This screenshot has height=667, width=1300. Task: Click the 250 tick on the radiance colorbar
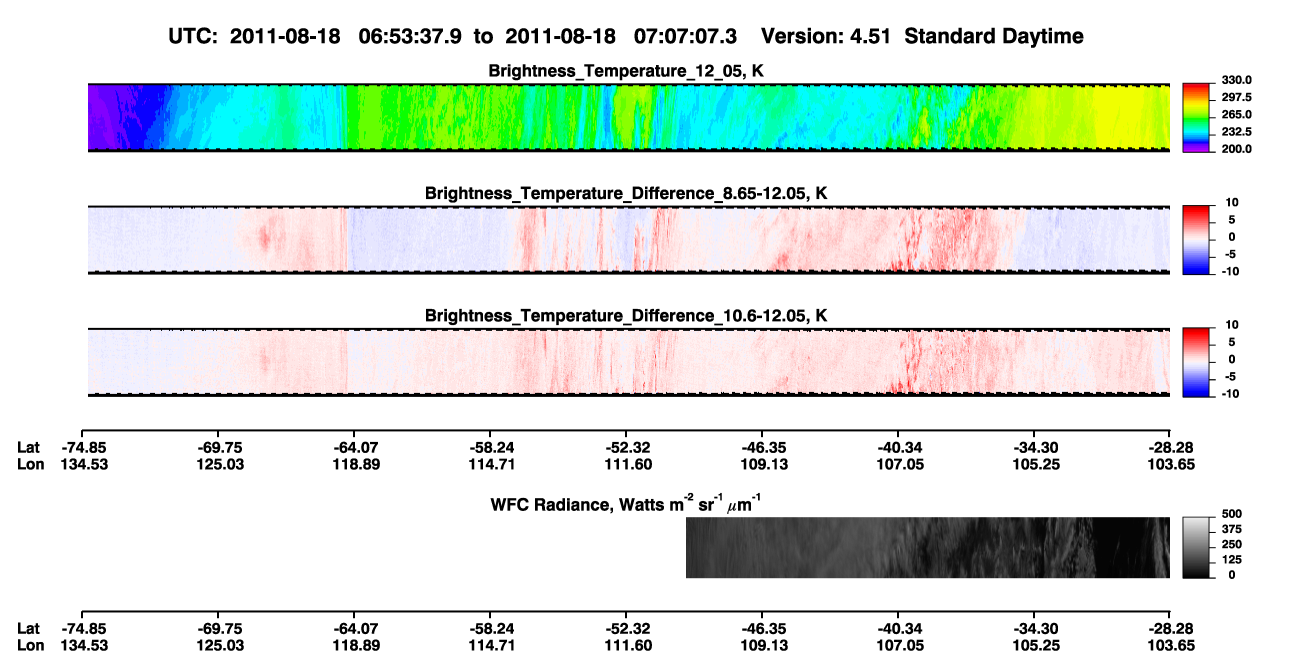1231,544
